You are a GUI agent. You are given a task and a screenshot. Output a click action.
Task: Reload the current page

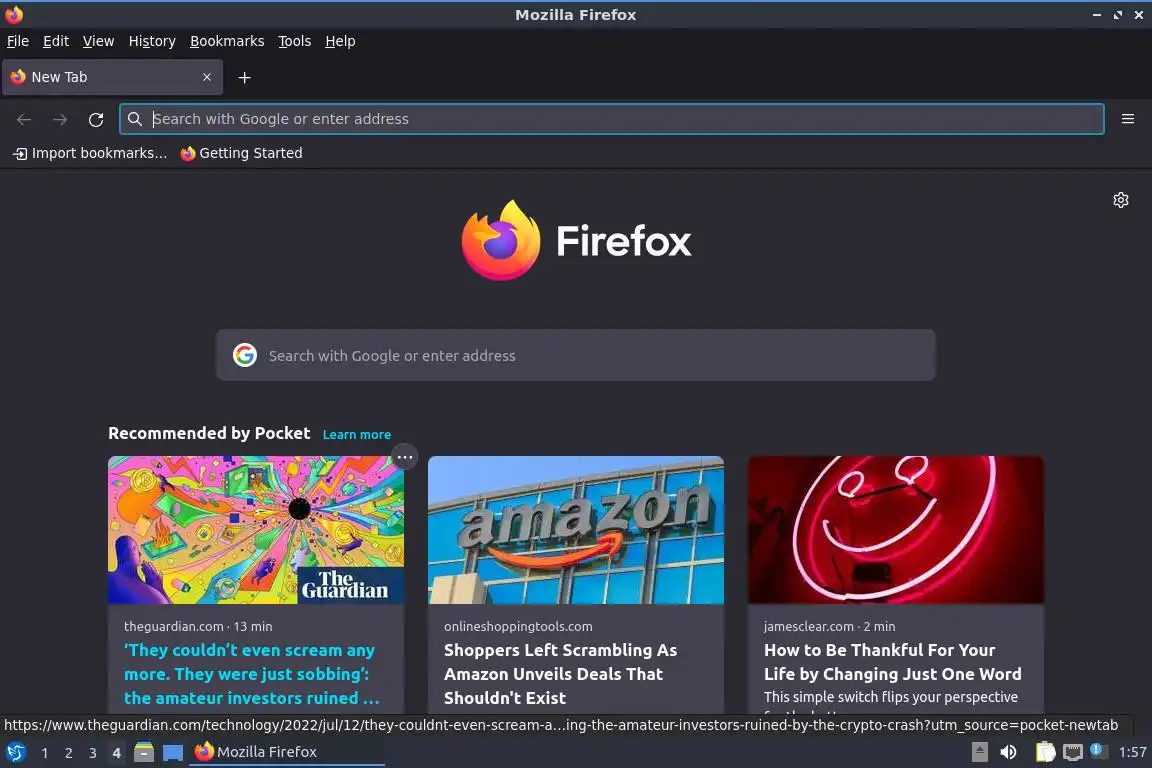pos(96,119)
